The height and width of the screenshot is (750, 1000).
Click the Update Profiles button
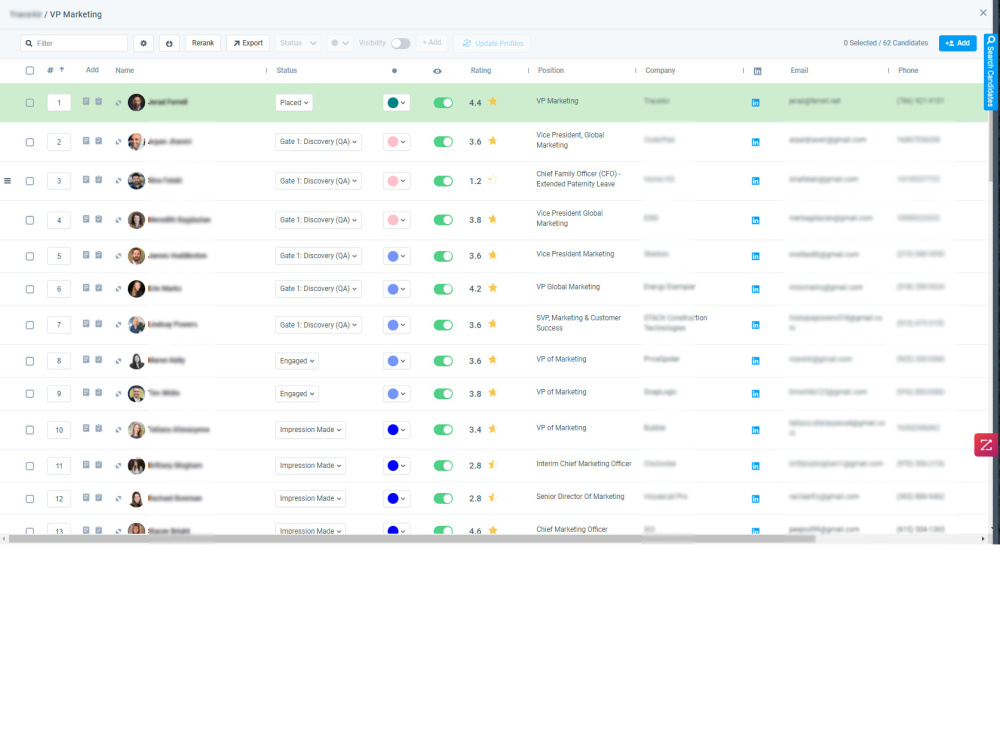(493, 43)
